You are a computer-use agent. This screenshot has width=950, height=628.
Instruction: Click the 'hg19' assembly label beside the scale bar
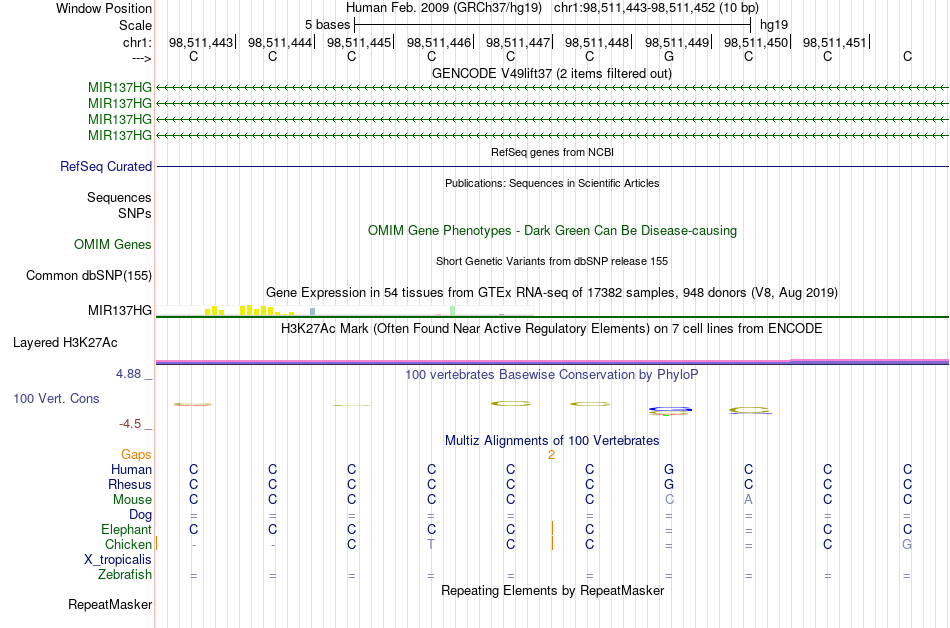pyautogui.click(x=774, y=25)
